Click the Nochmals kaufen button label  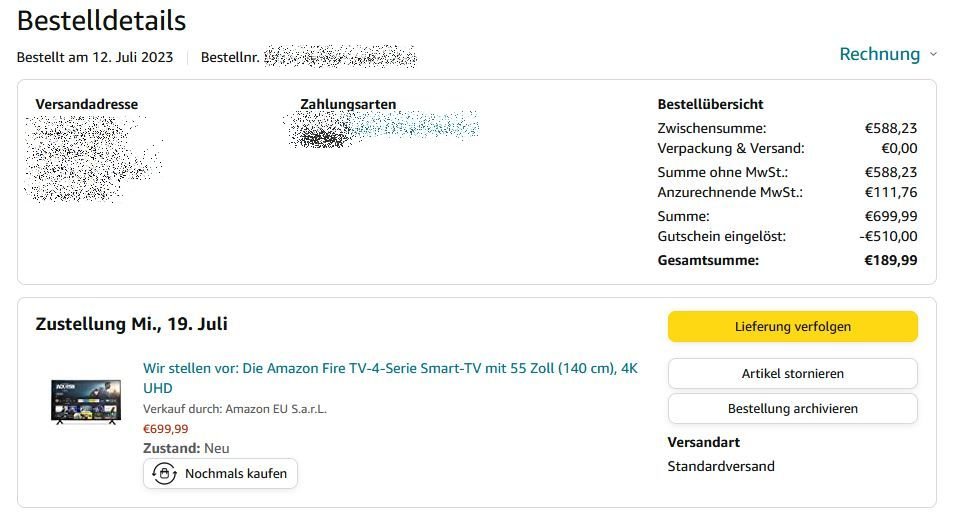pos(236,473)
